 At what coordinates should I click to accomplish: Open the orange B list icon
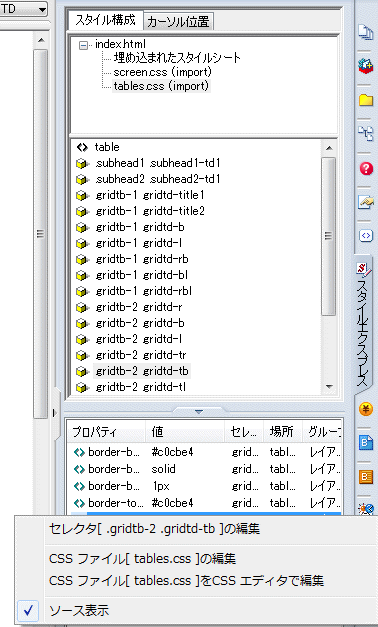coord(366,476)
